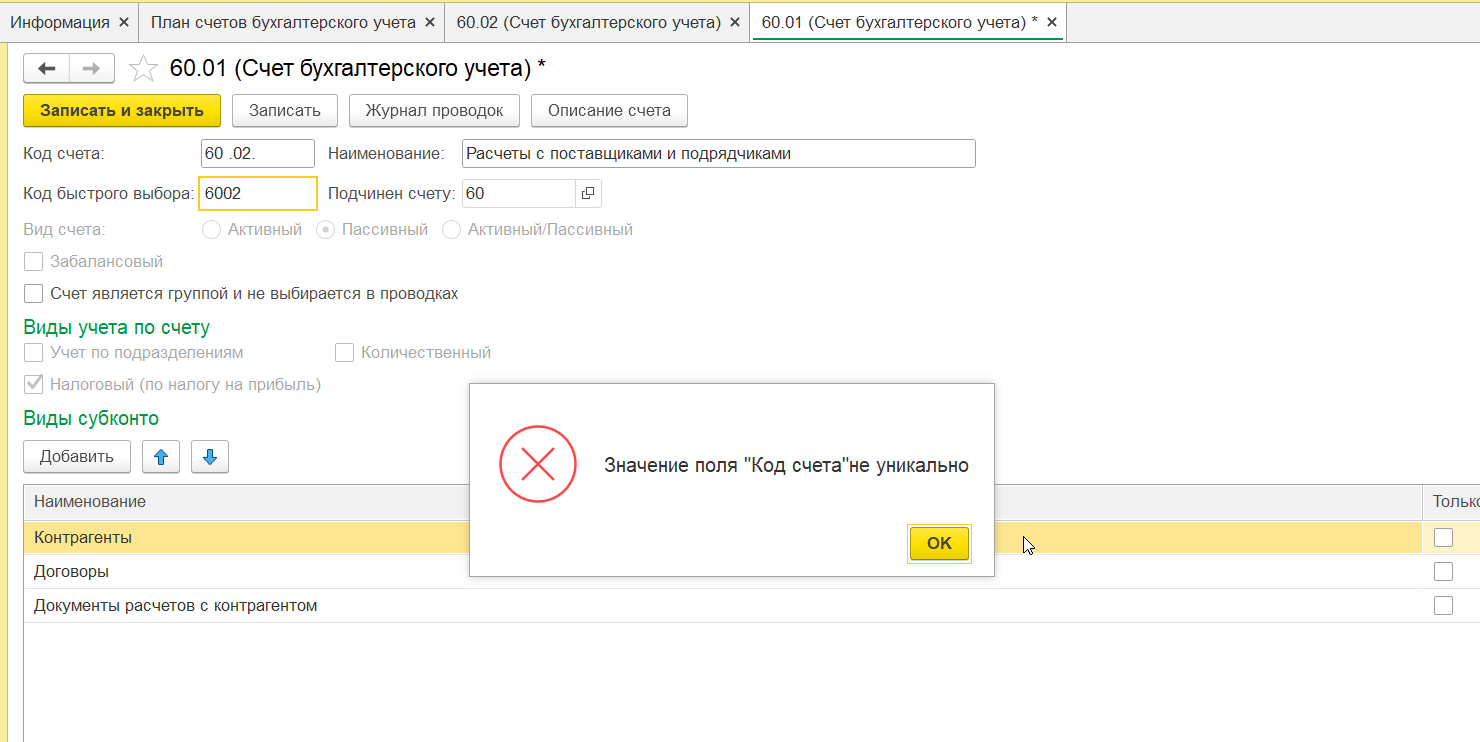Open the parent account 60 link icon

click(588, 193)
